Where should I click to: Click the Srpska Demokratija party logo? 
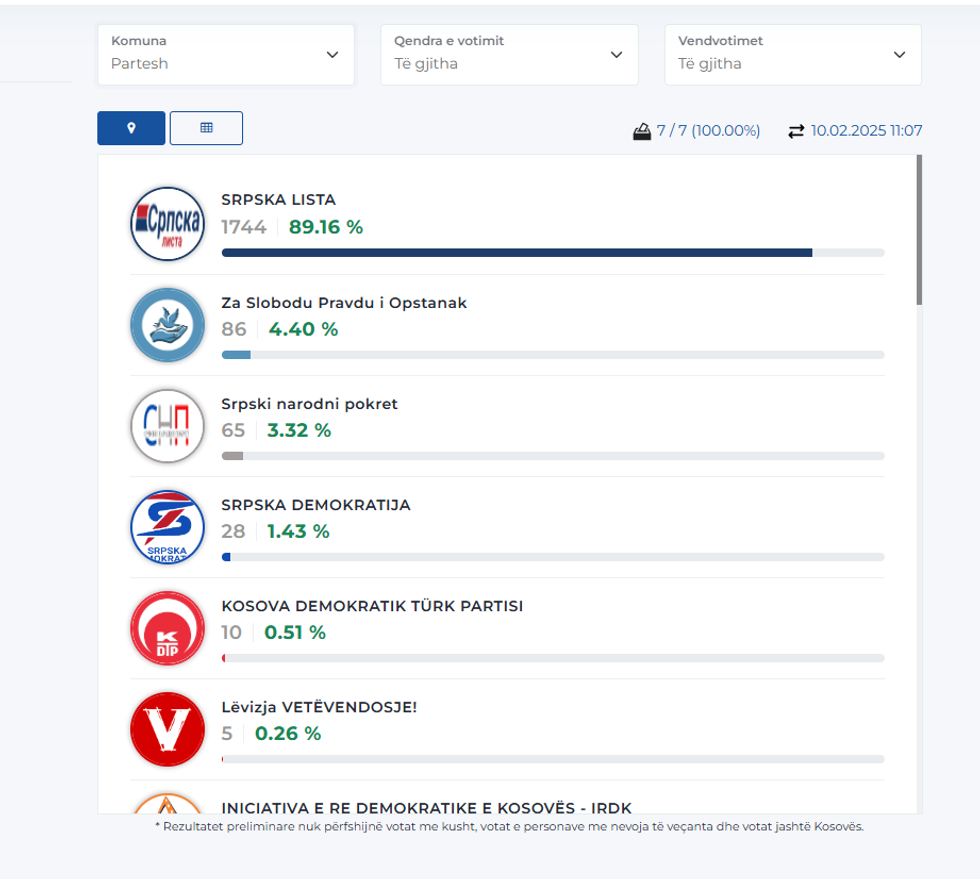pyautogui.click(x=167, y=527)
